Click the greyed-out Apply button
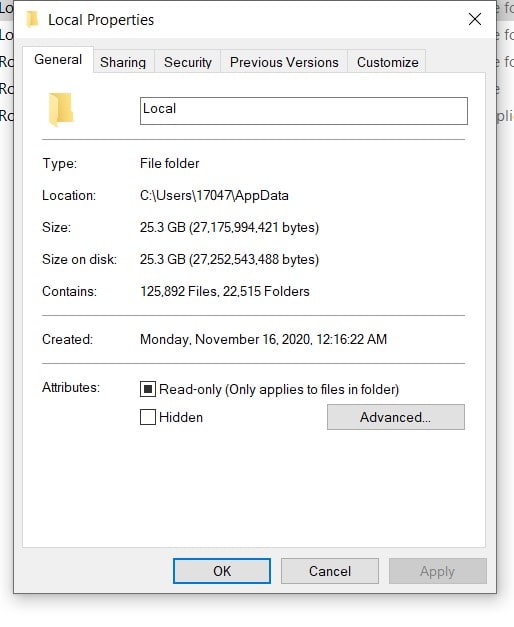This screenshot has width=514, height=627. [438, 571]
